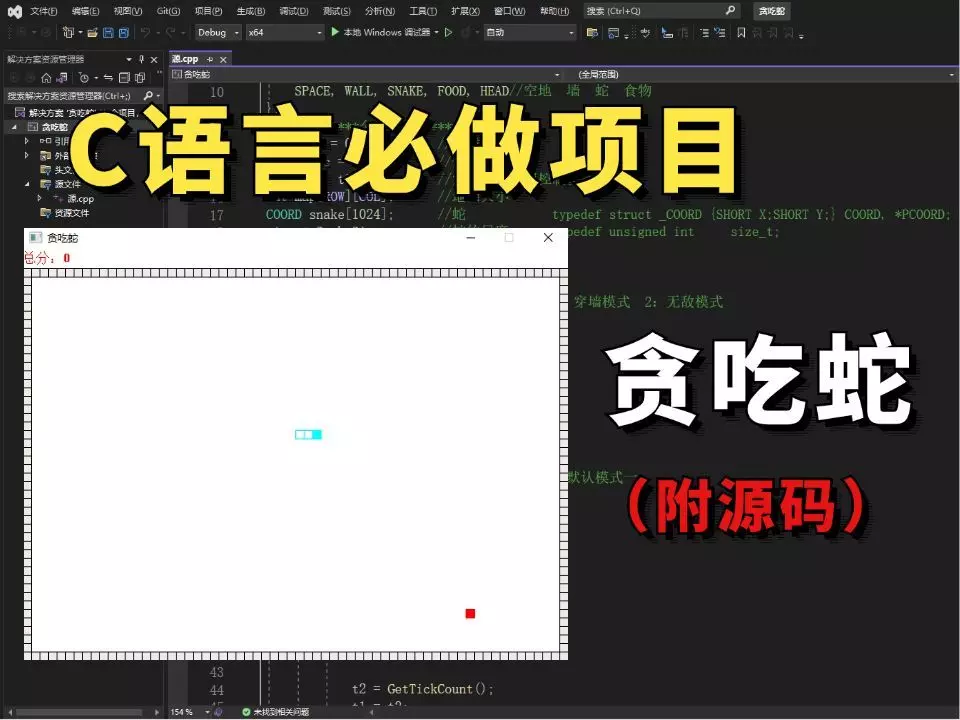
Task: Click the single-disk save icon
Action: pos(108,32)
